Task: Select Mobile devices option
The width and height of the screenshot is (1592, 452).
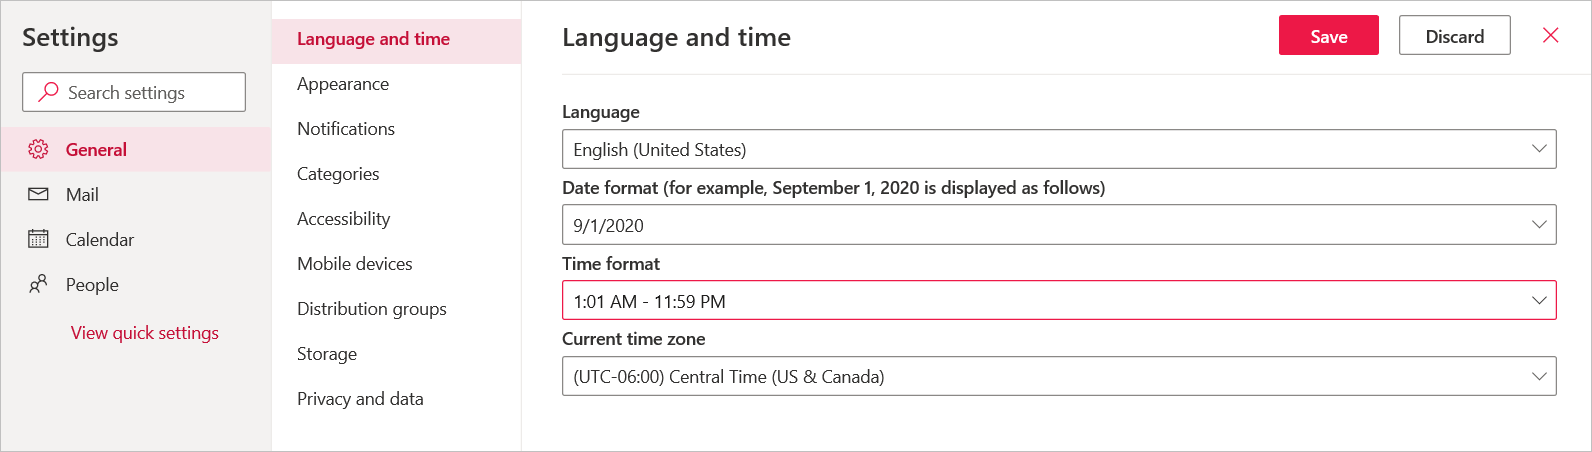Action: [354, 264]
